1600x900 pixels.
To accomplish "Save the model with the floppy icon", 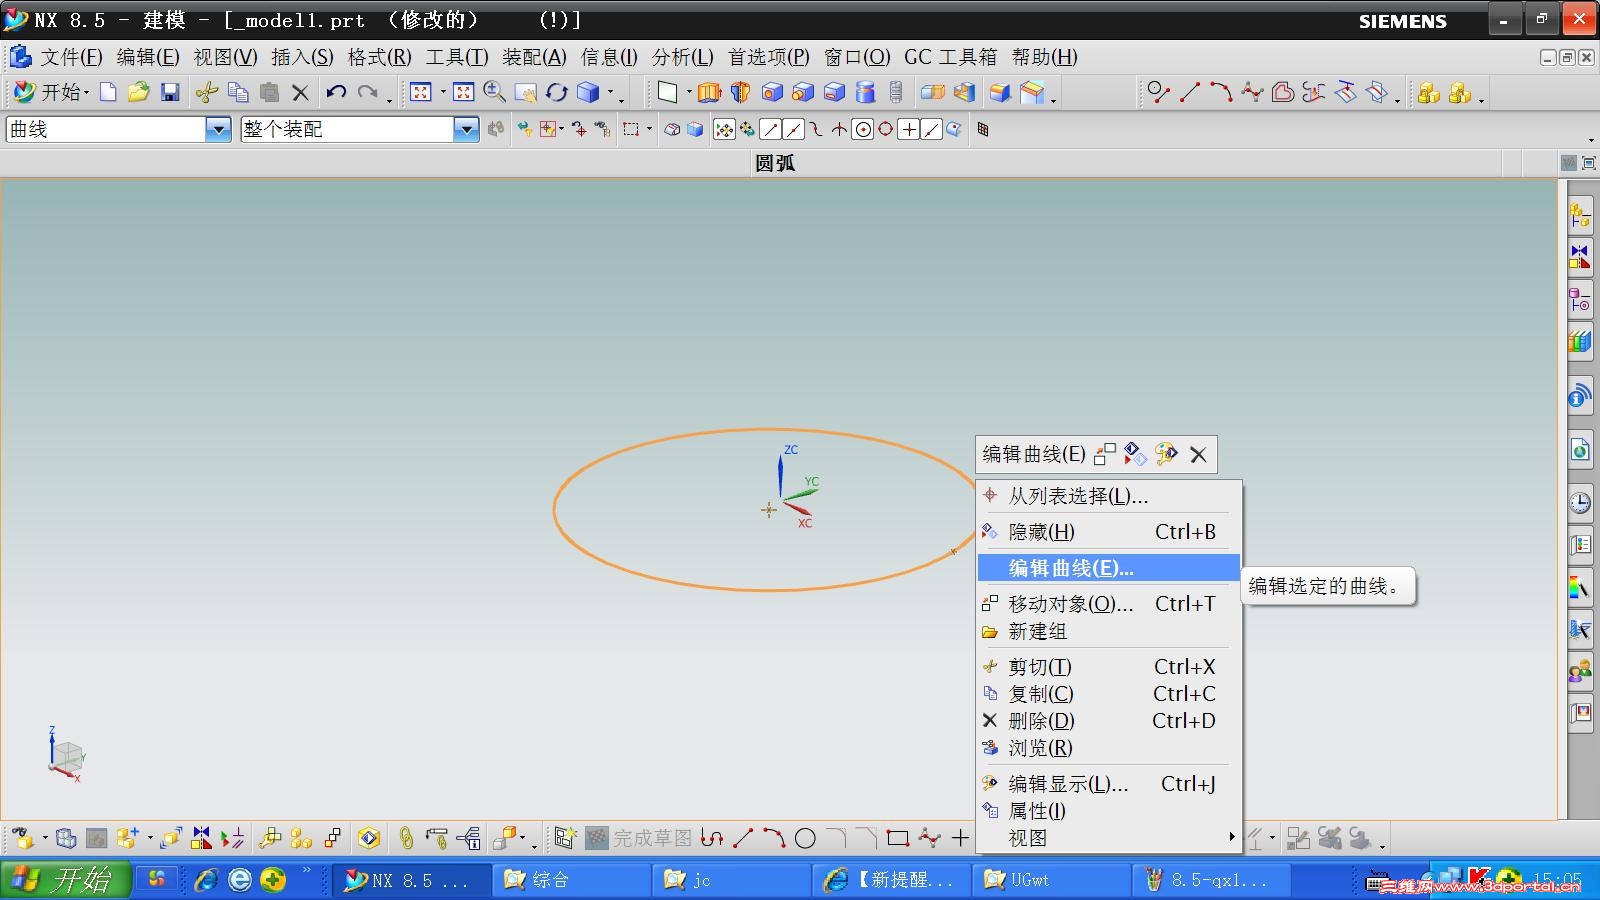I will click(x=170, y=93).
